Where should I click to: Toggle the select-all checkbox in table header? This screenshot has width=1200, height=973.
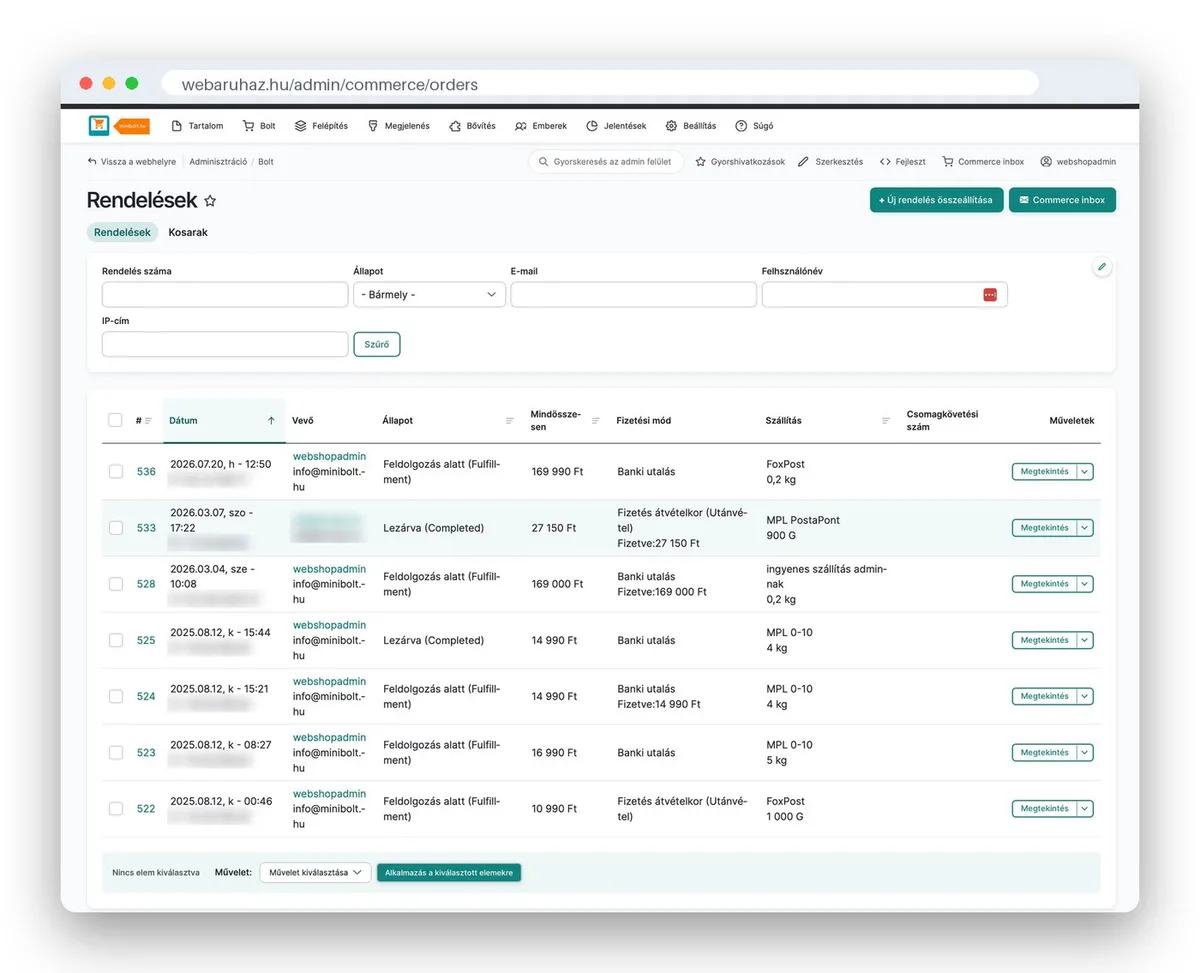115,420
